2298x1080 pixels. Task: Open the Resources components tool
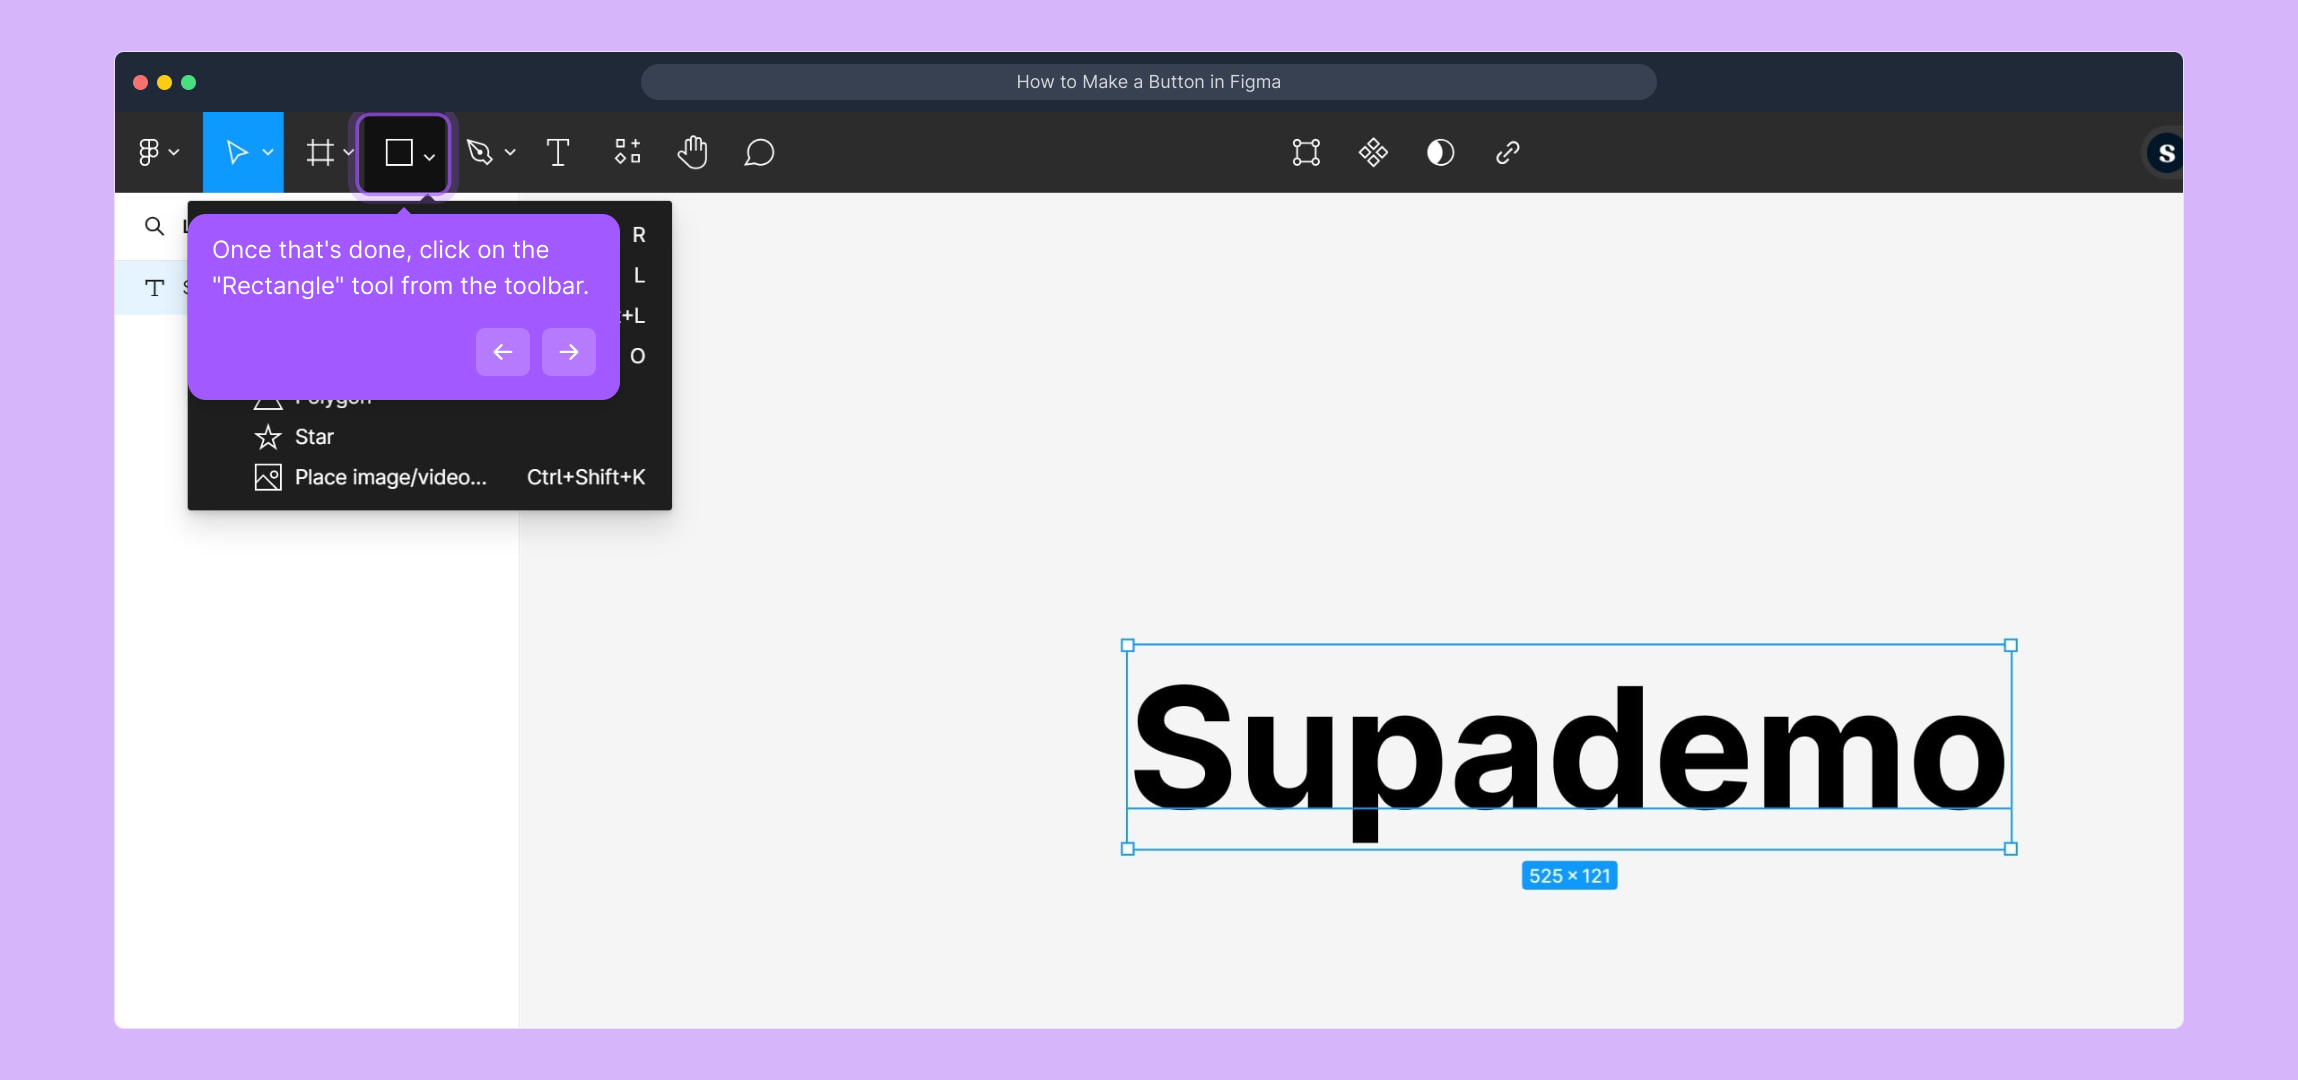[627, 153]
